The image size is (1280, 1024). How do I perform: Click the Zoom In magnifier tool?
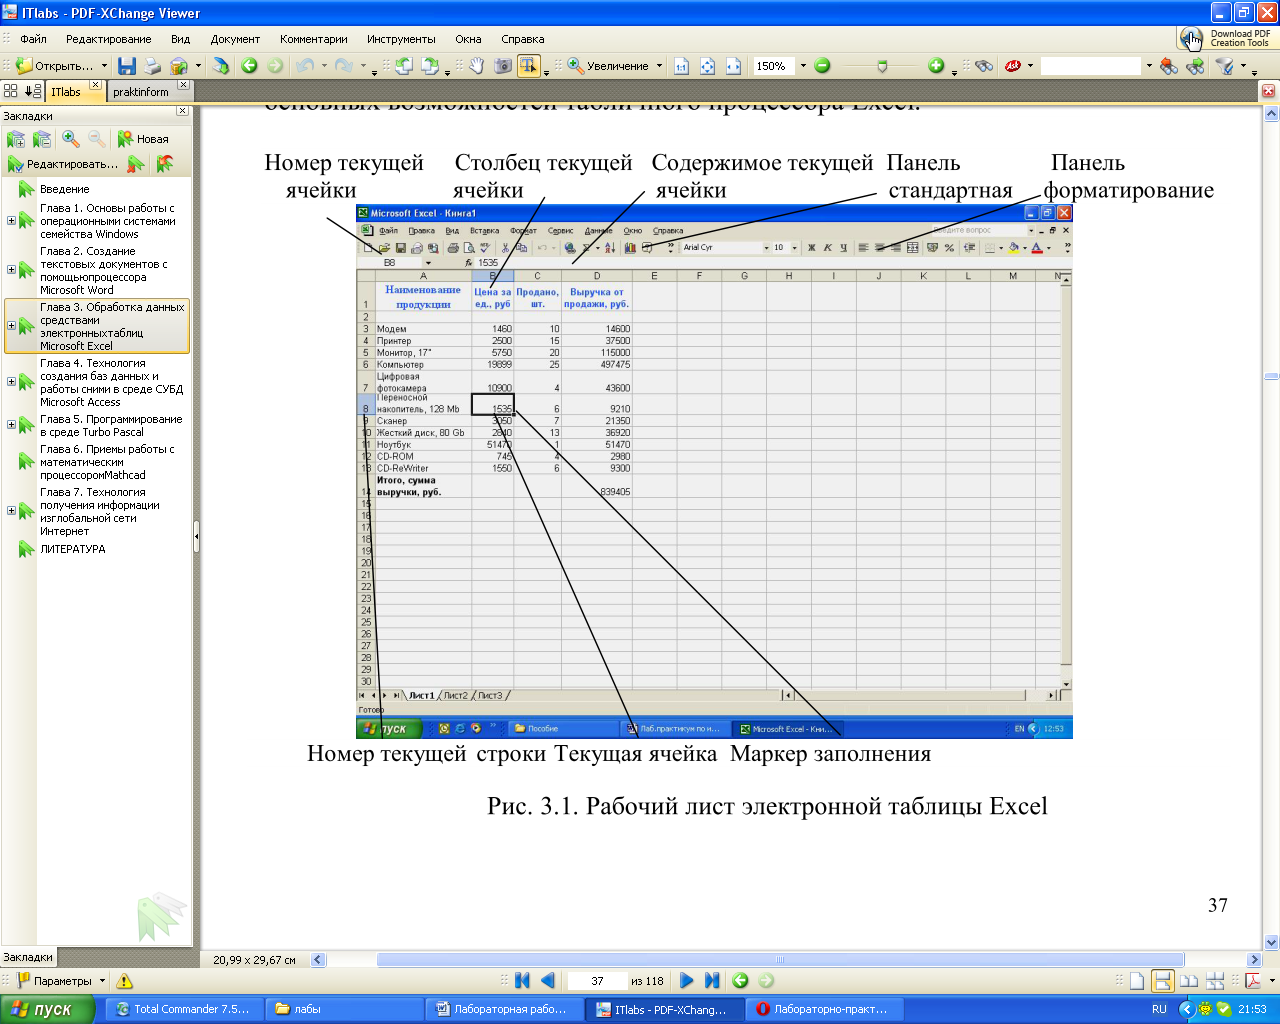[x=576, y=66]
